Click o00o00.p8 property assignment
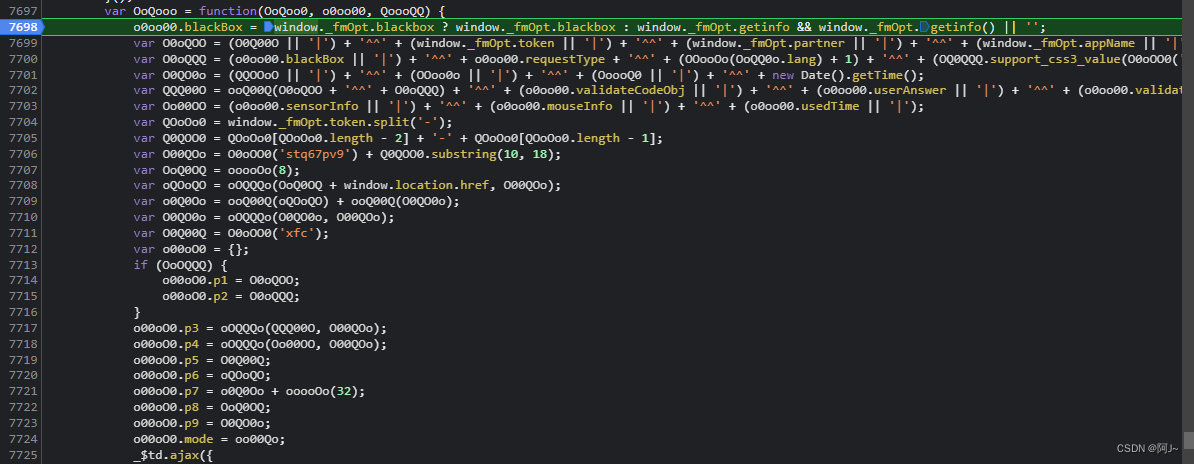The width and height of the screenshot is (1194, 464). coord(202,408)
